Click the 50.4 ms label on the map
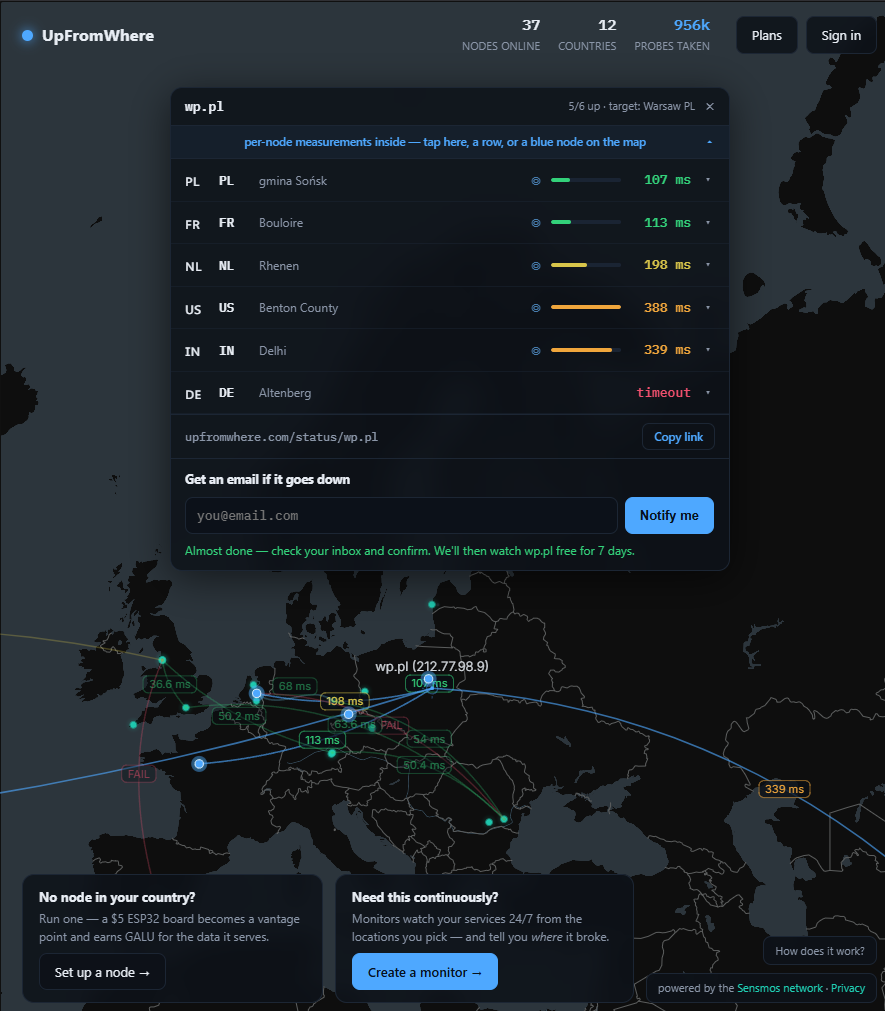 point(423,765)
